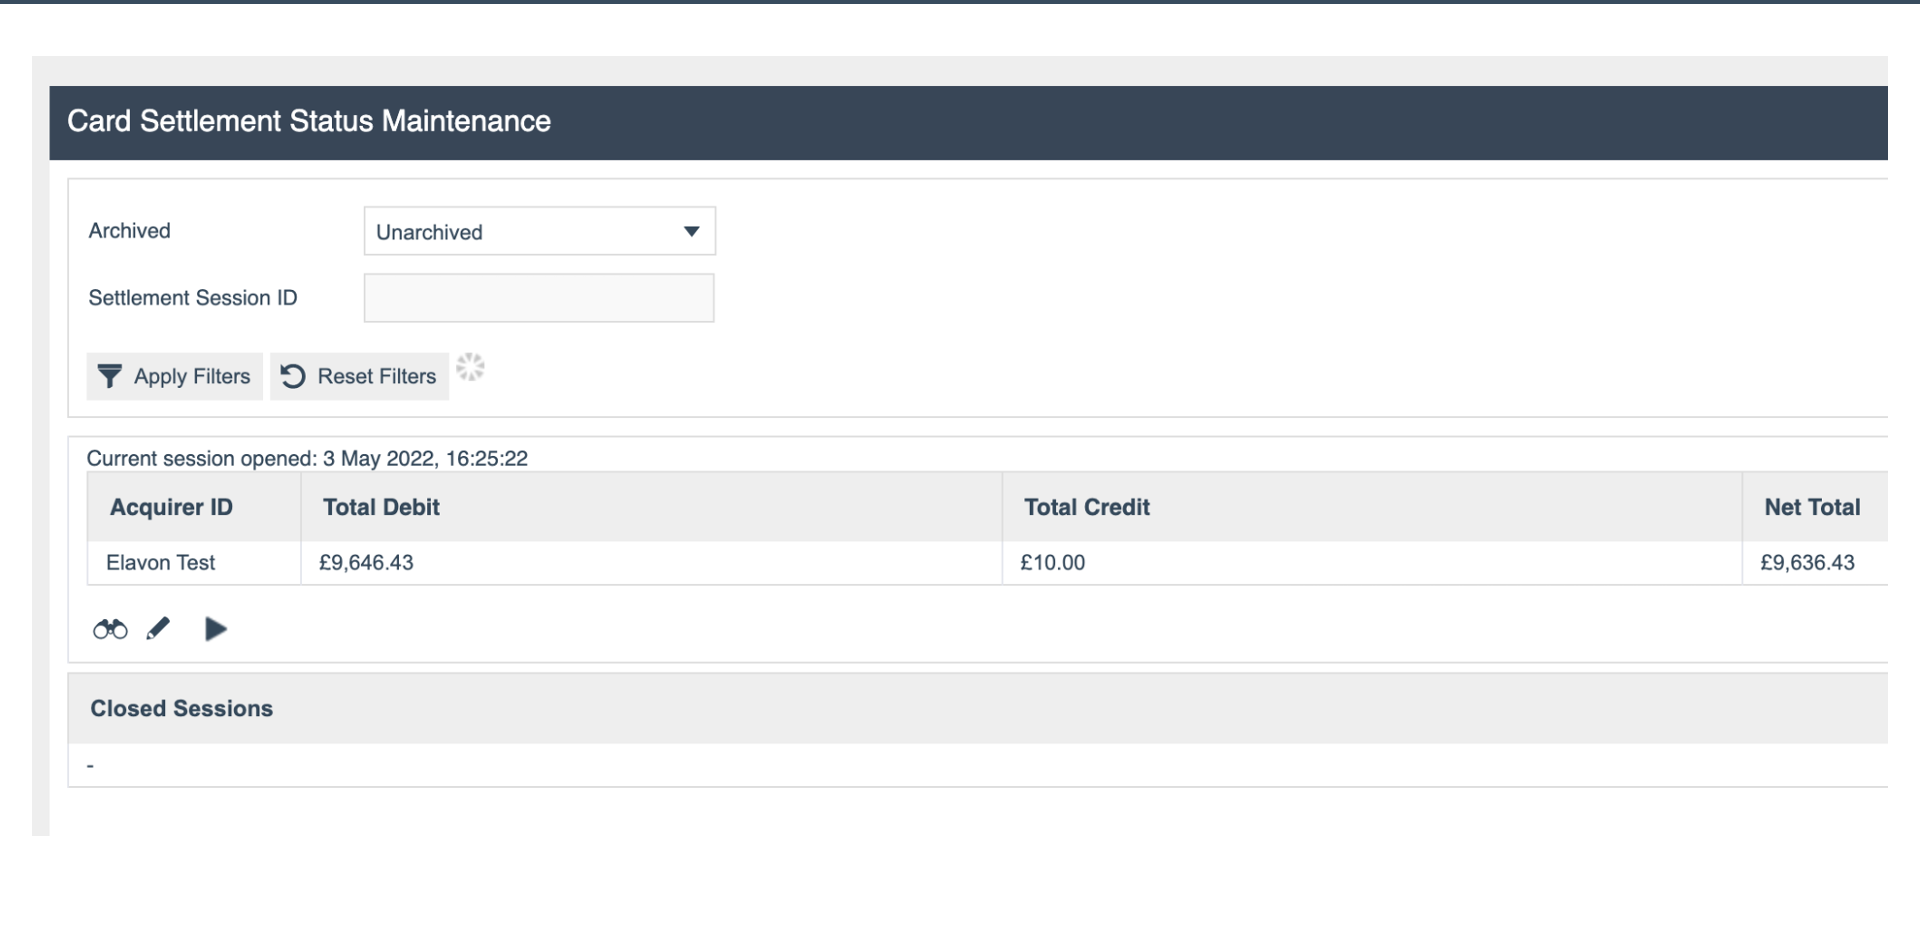Click the current session opened timestamp
Screen dimensions: 1920x930
coord(308,458)
